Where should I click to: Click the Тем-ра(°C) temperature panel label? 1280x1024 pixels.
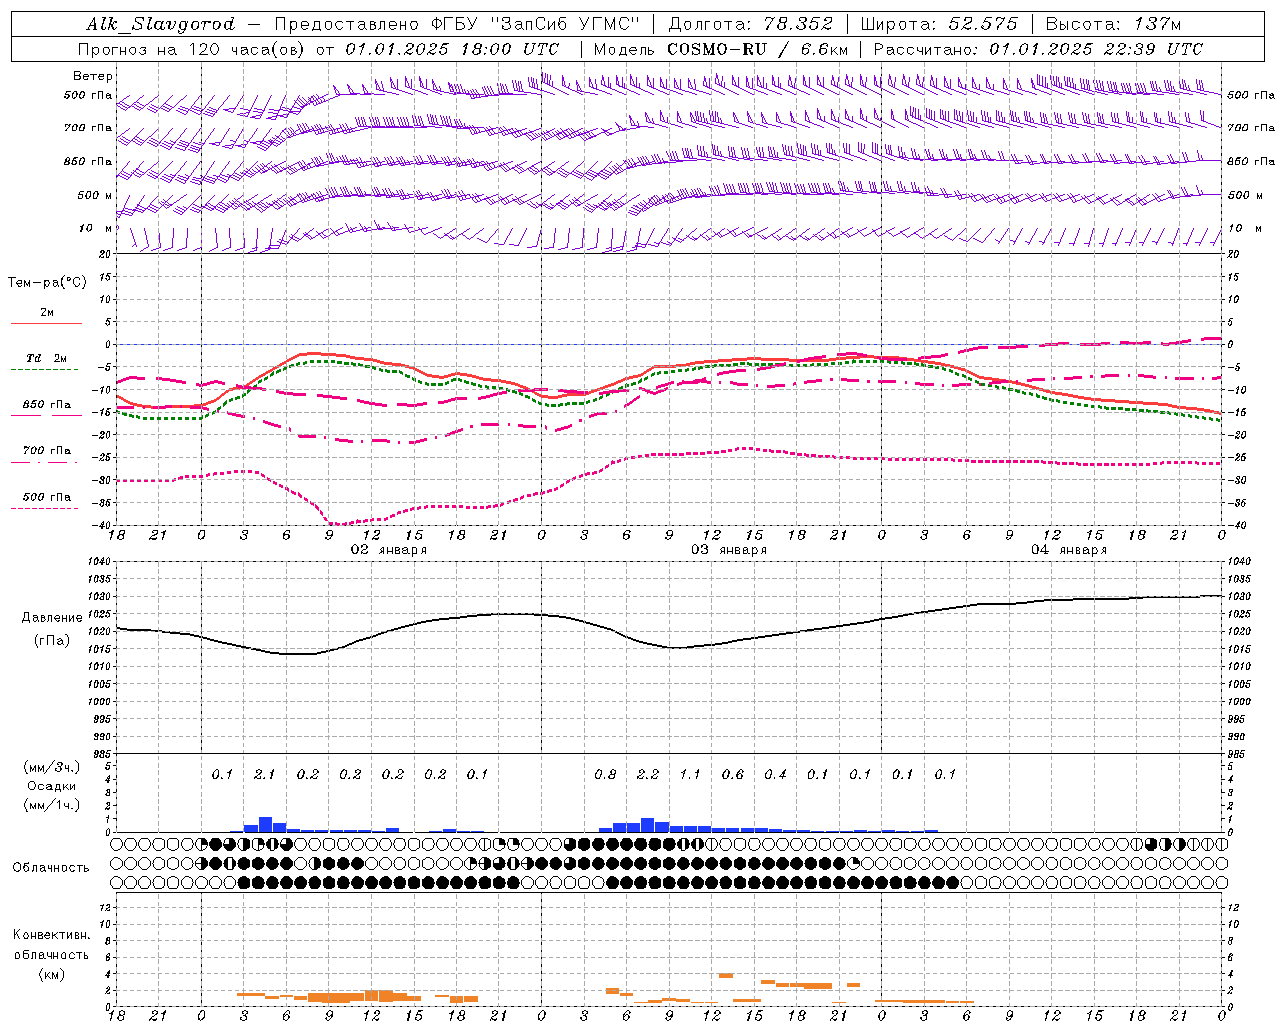(x=47, y=283)
